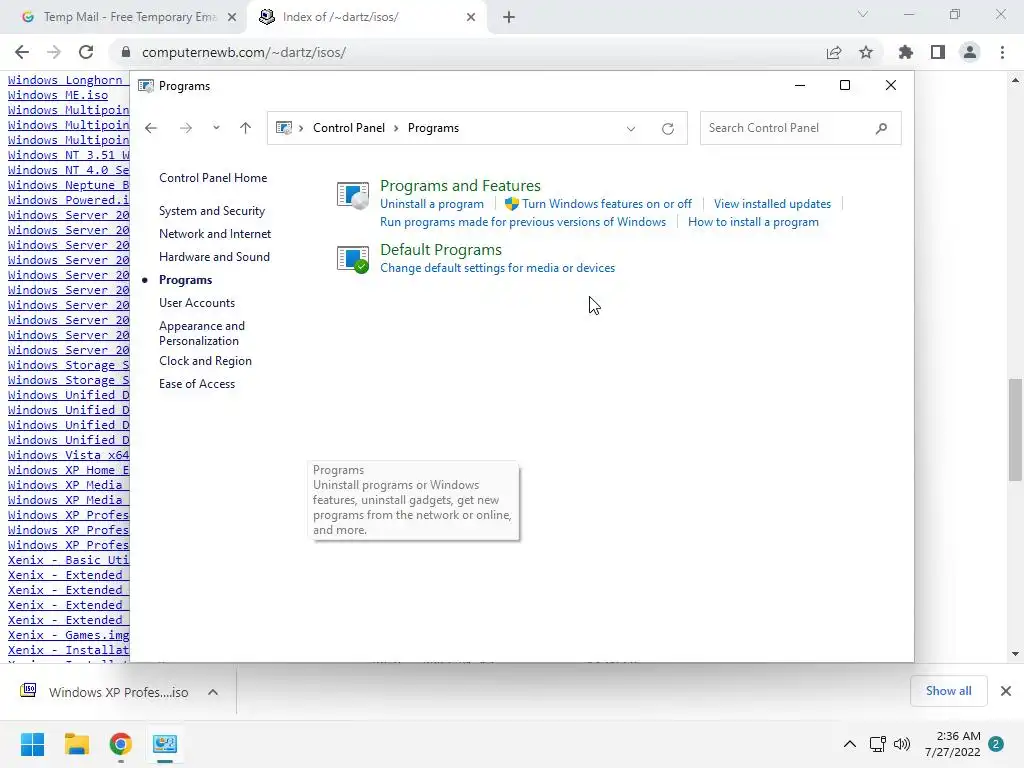
Task: Open Chrome three-dot menu
Action: (x=1002, y=52)
